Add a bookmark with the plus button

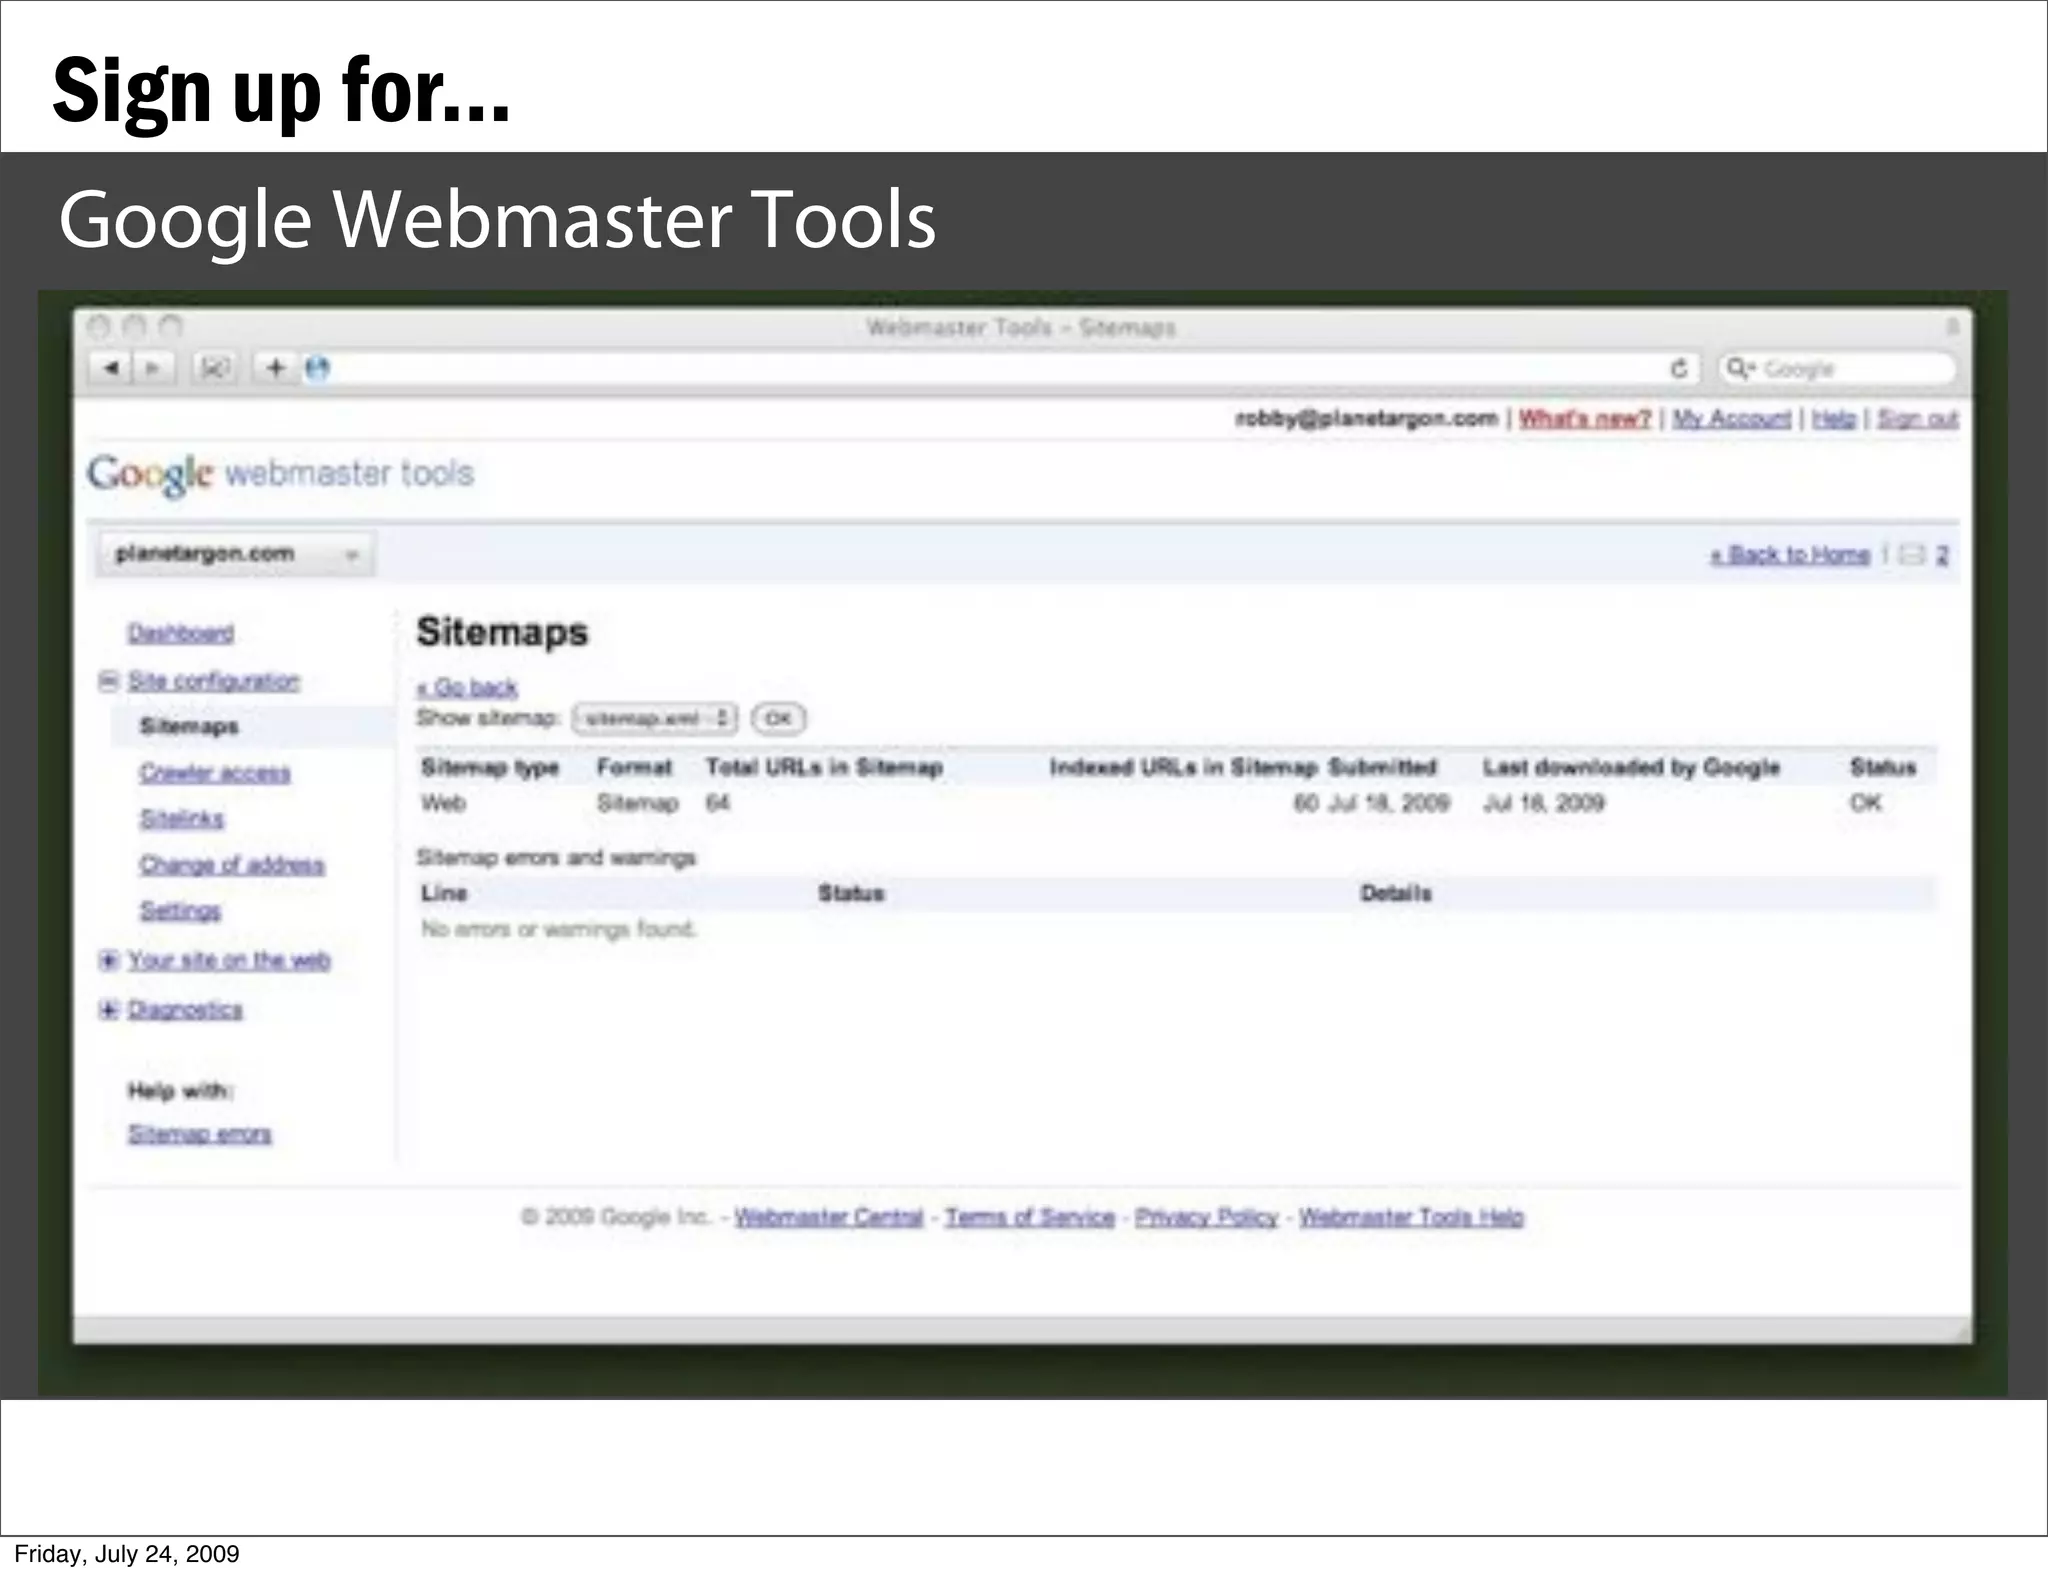276,368
